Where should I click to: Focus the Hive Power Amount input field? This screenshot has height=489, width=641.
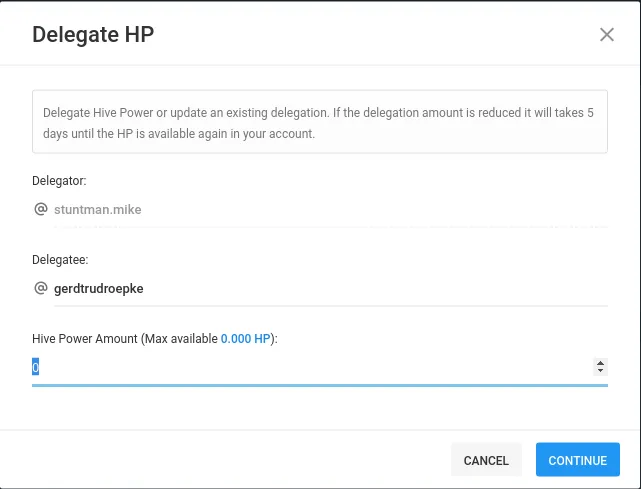pos(313,367)
